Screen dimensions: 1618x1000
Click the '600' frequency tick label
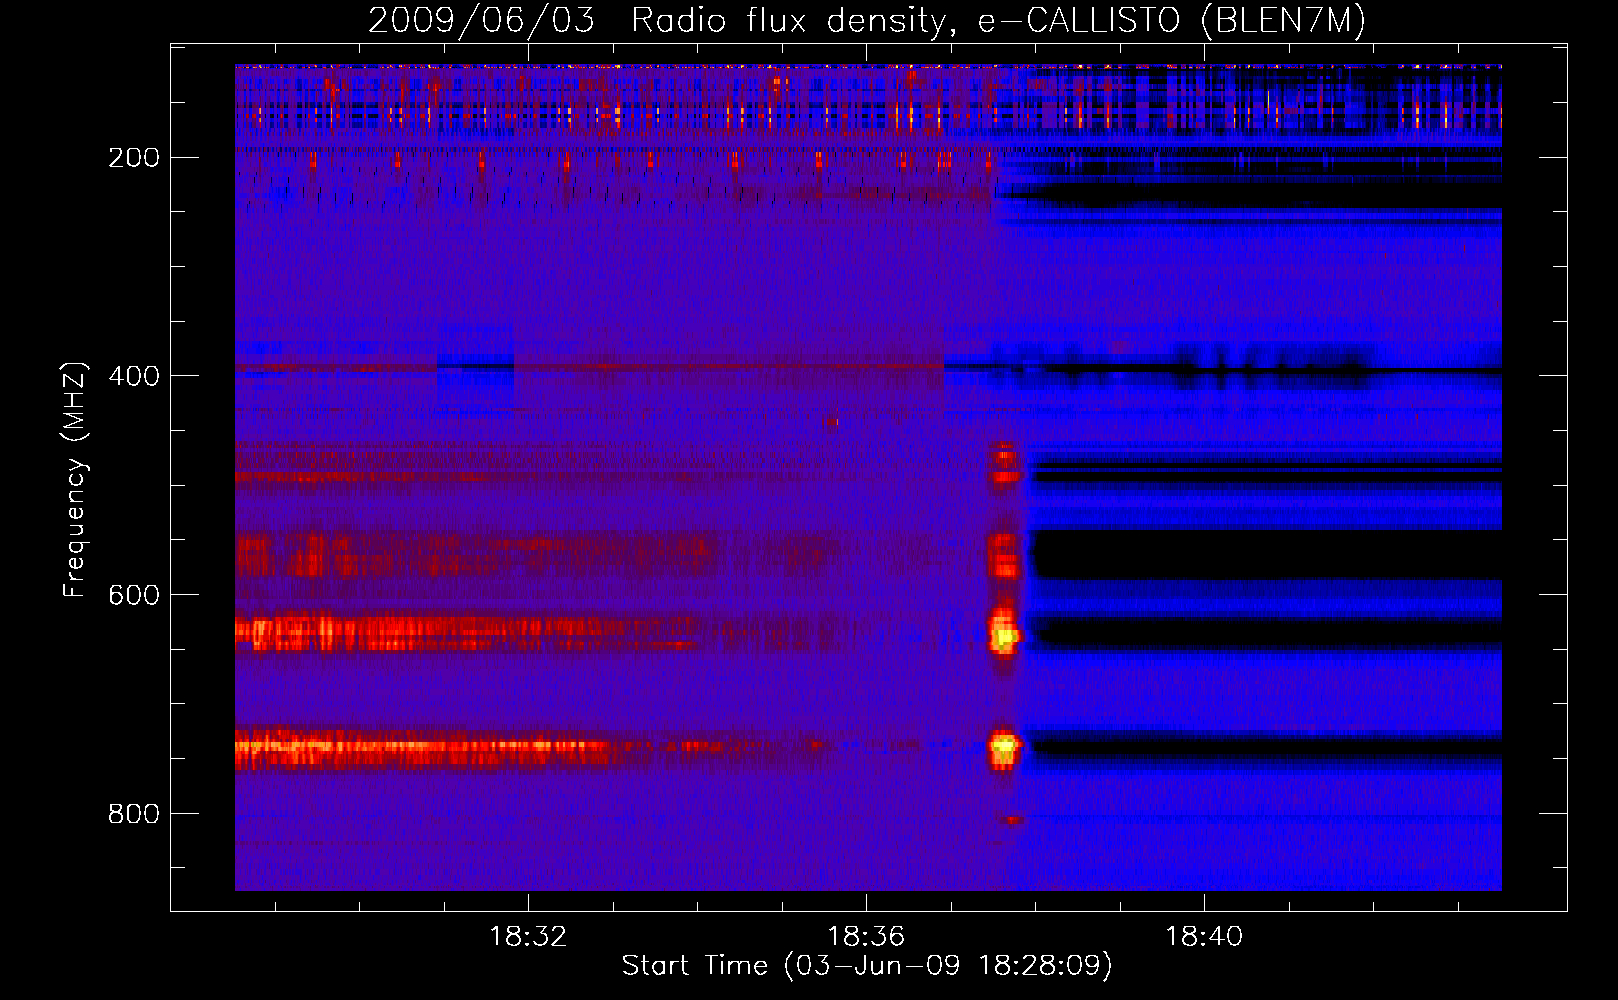click(x=134, y=595)
